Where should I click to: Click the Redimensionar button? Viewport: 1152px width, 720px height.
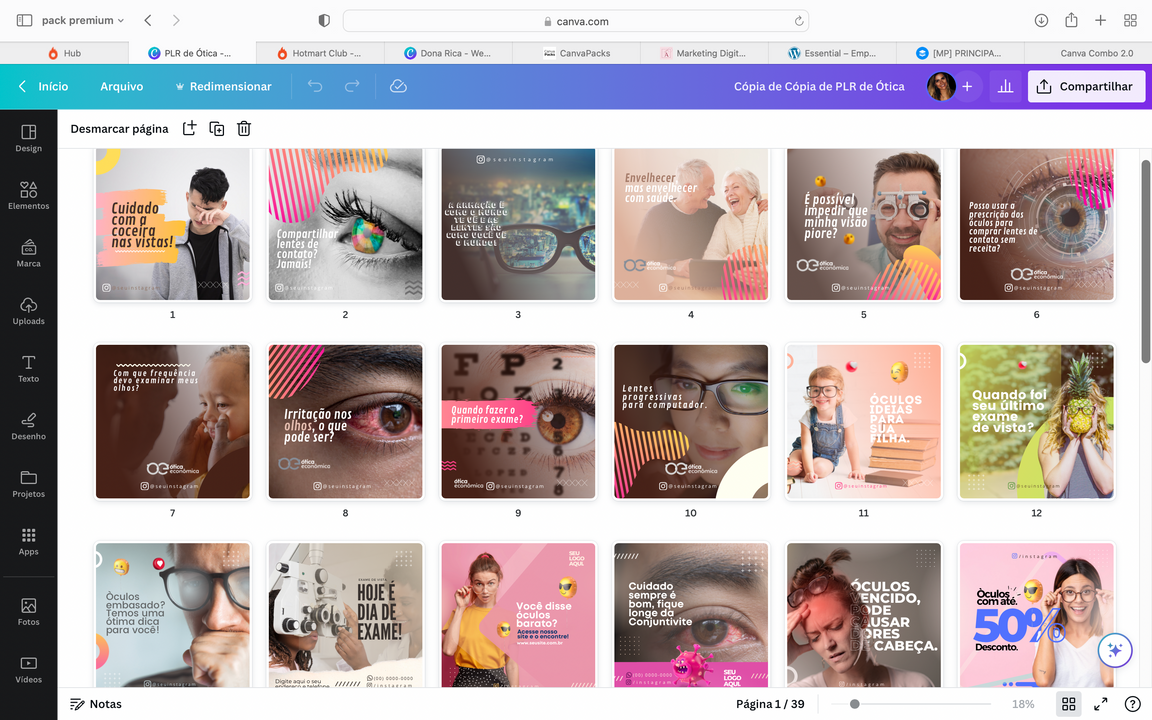pyautogui.click(x=223, y=87)
